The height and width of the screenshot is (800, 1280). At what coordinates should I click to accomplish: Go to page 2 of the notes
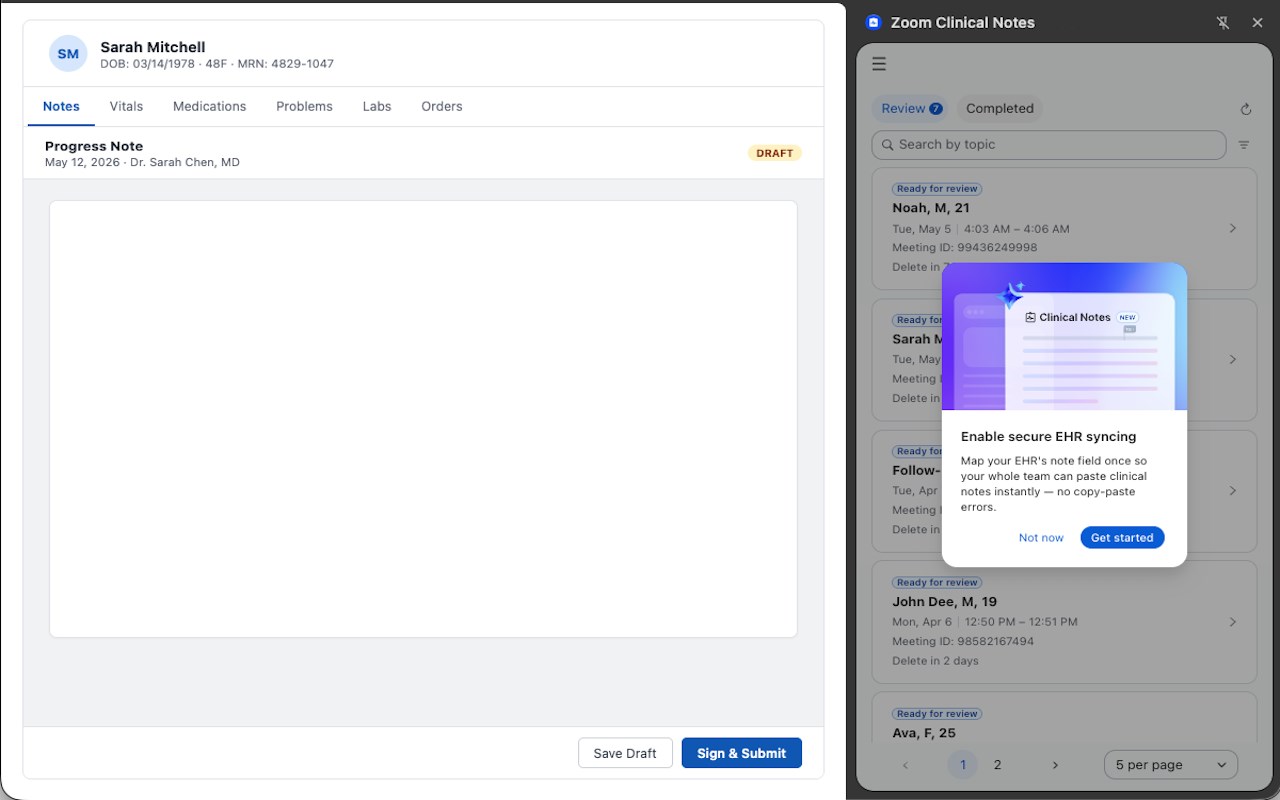tap(997, 765)
